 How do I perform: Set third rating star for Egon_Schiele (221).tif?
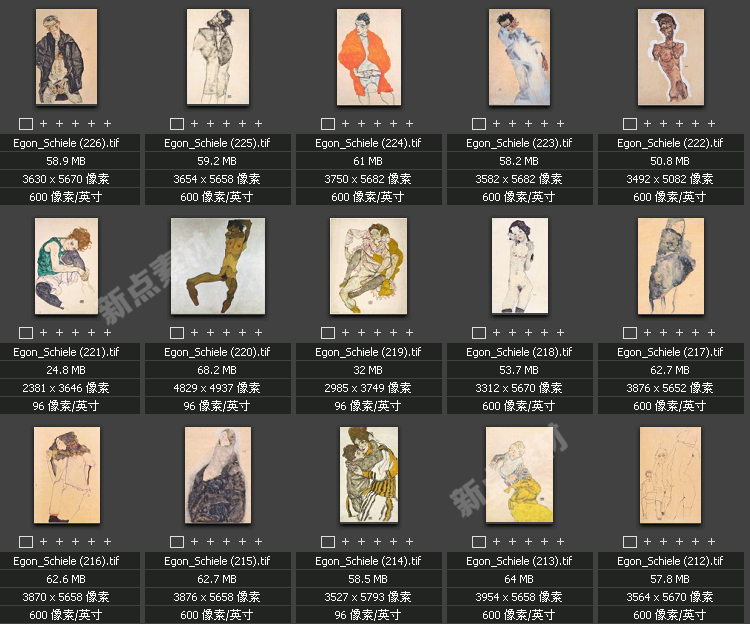click(x=76, y=332)
